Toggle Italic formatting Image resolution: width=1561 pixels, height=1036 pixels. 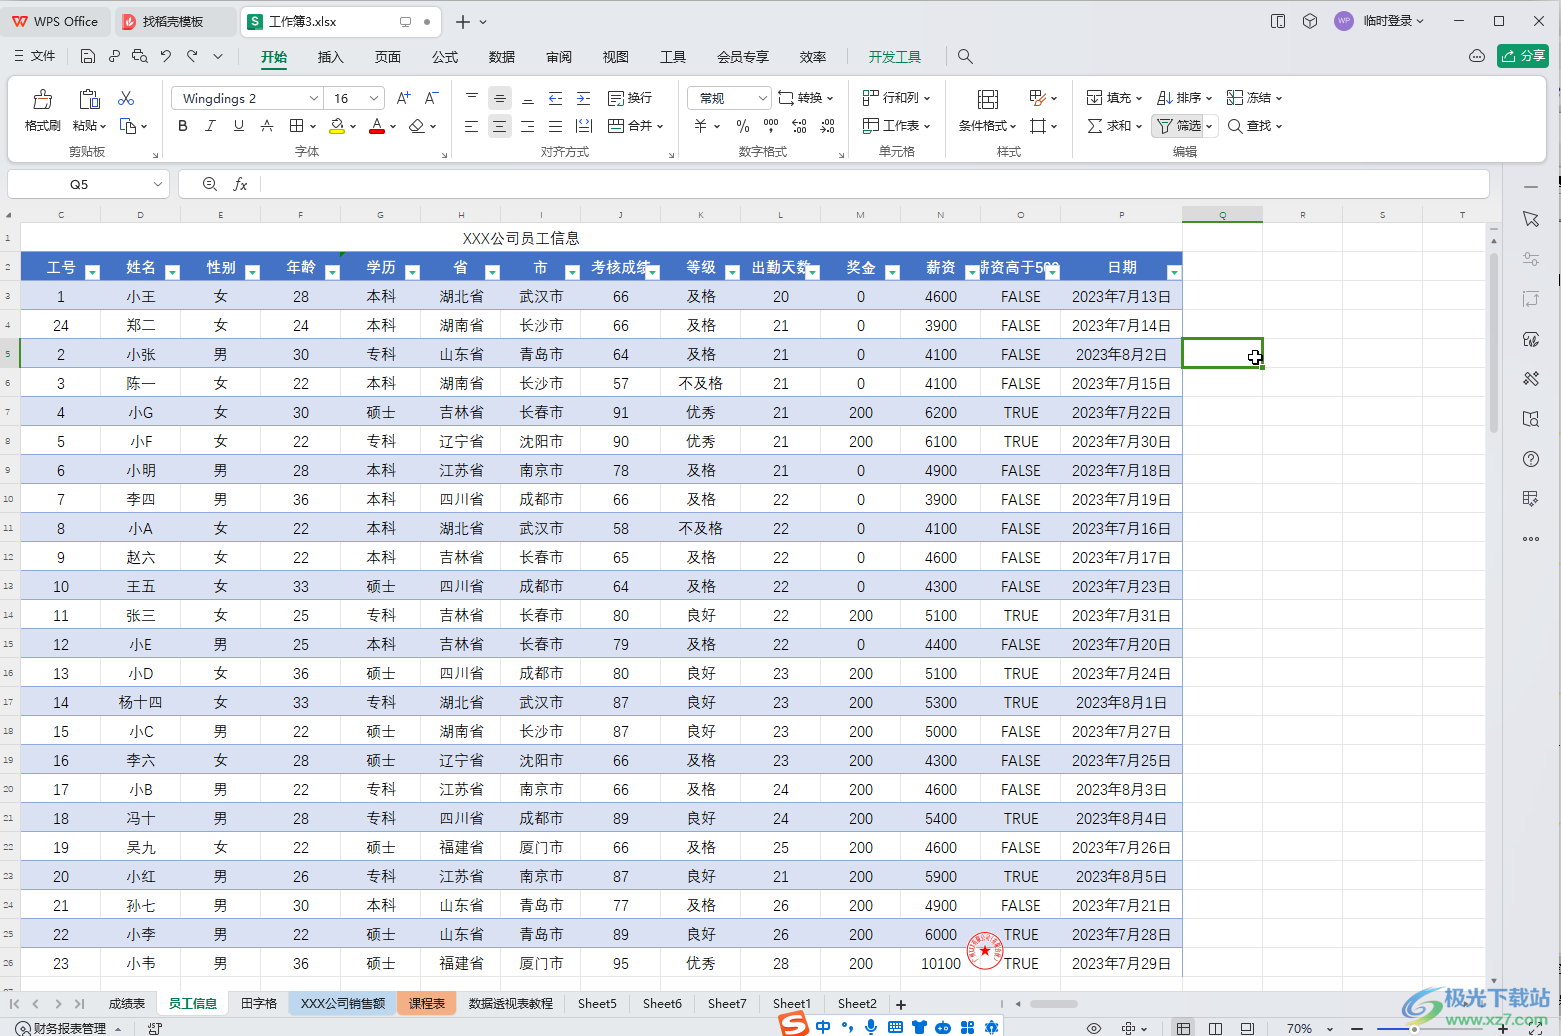coord(210,126)
